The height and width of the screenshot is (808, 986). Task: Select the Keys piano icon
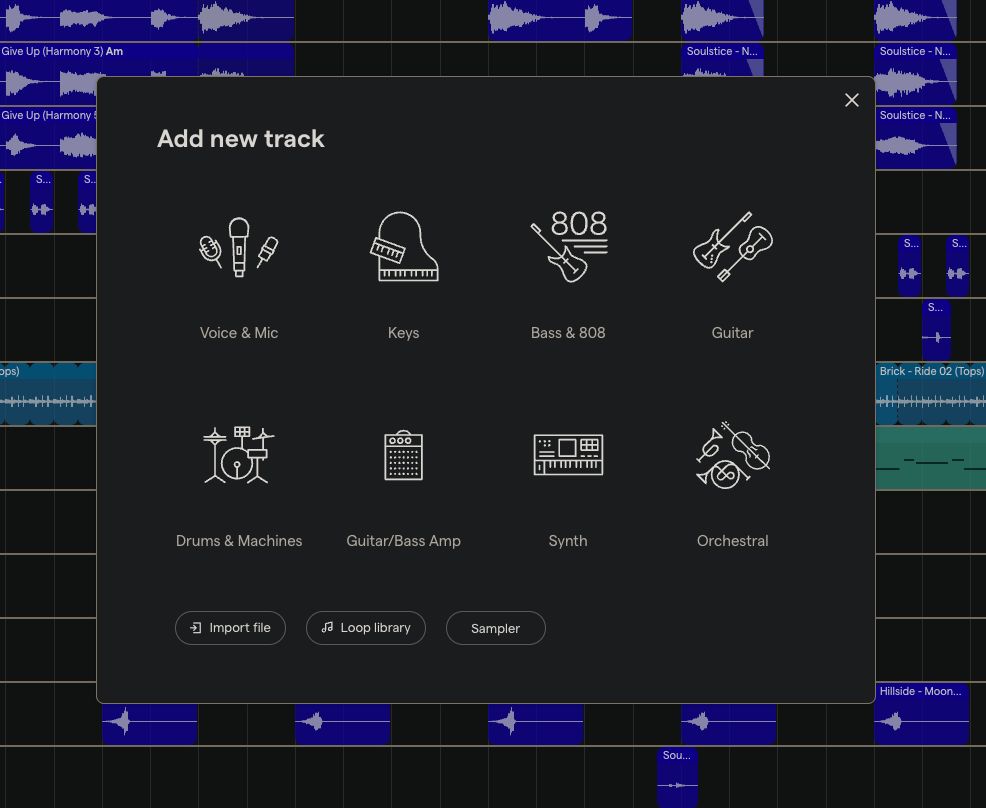[403, 247]
